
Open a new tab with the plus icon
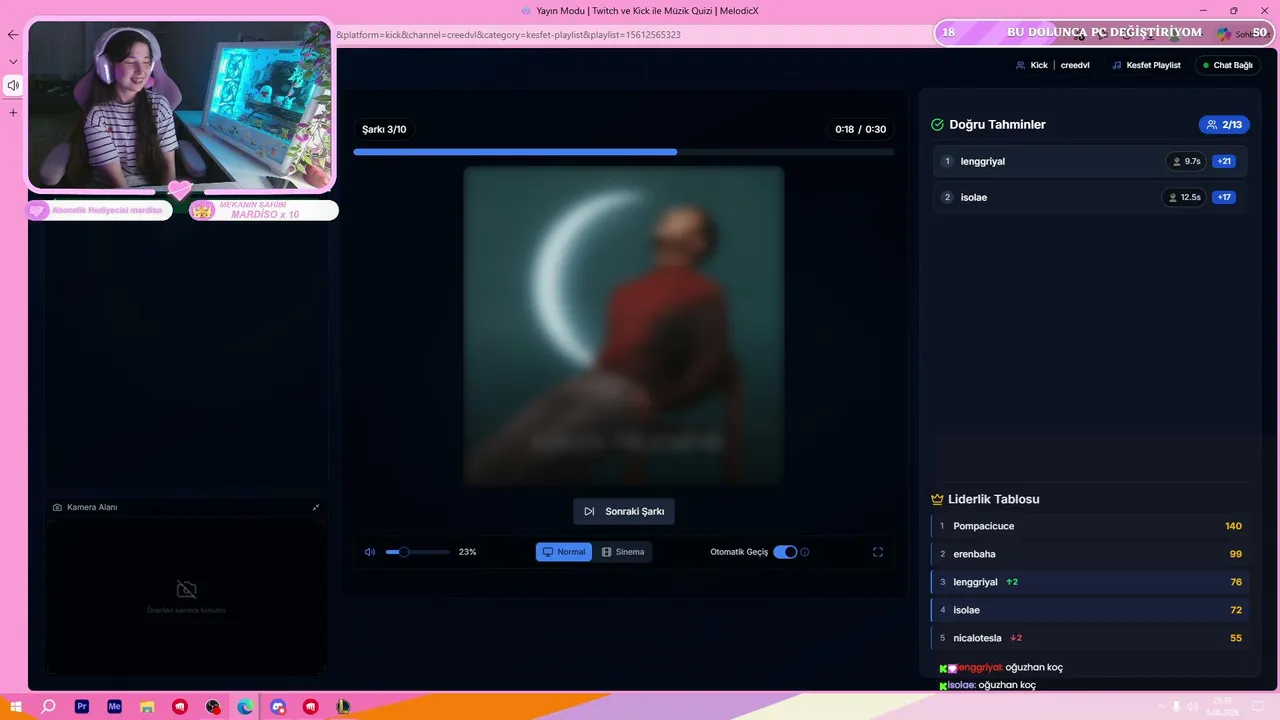pyautogui.click(x=13, y=113)
